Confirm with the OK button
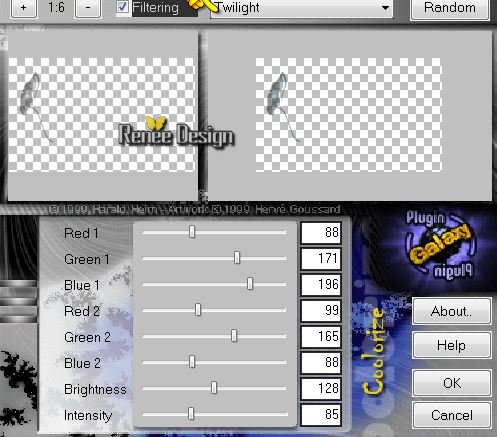Screen dimensions: 497x437 [452, 383]
